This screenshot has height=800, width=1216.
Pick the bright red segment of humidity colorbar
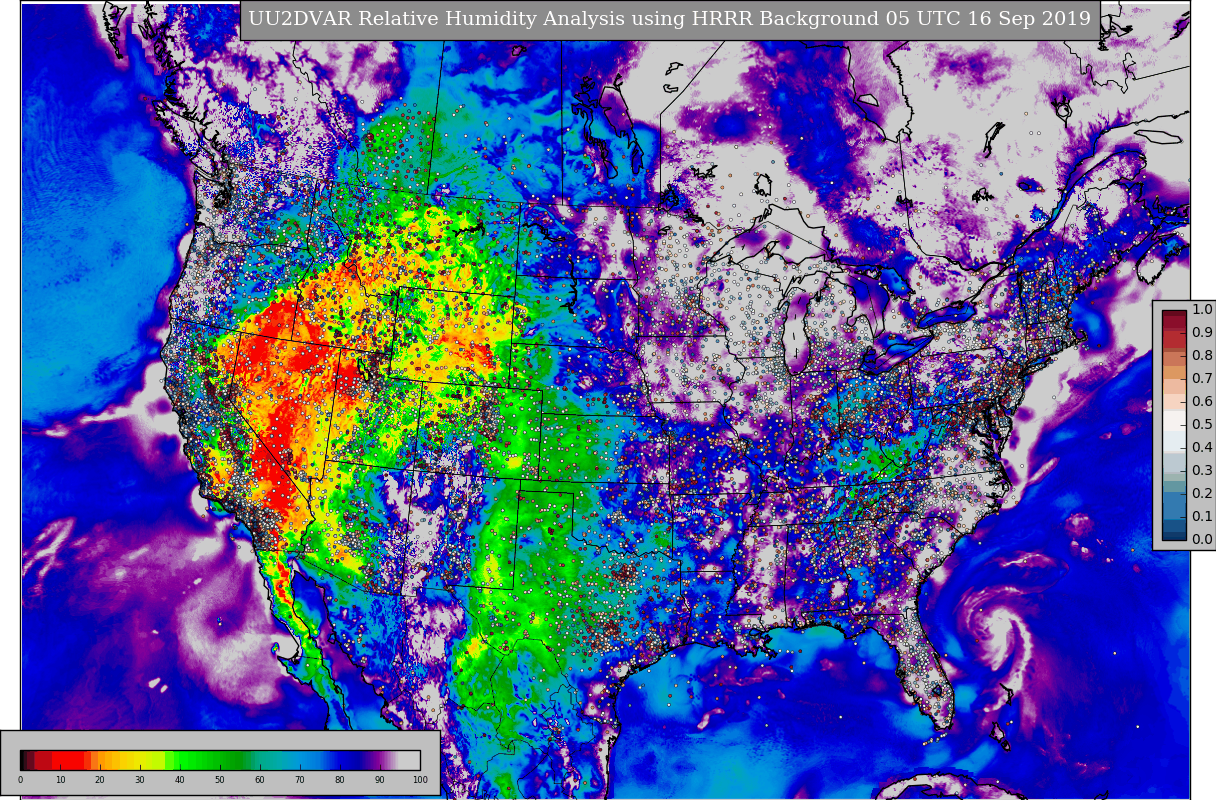click(x=70, y=760)
